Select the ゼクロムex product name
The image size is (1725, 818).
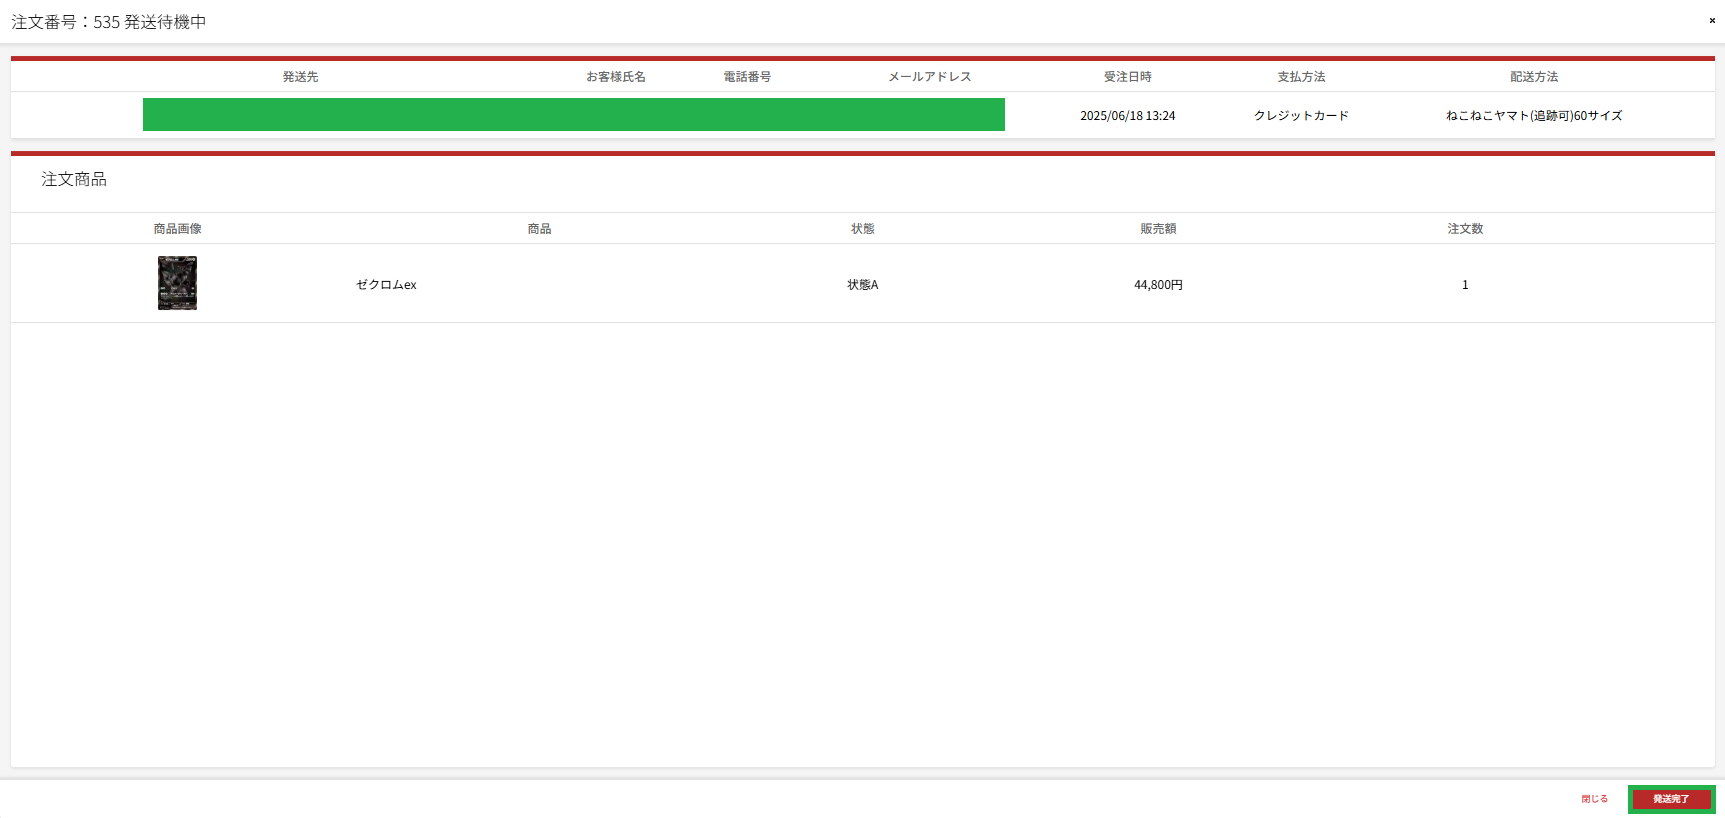coord(386,285)
